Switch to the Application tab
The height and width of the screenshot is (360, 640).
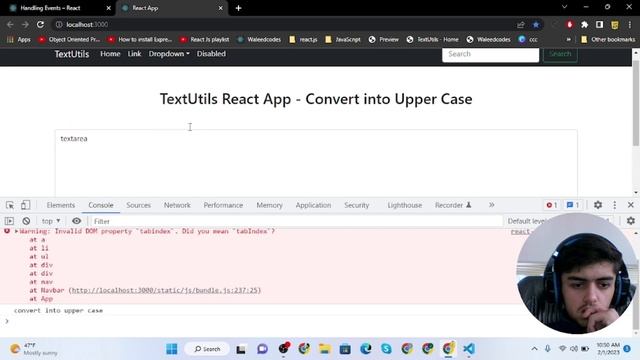click(x=313, y=205)
